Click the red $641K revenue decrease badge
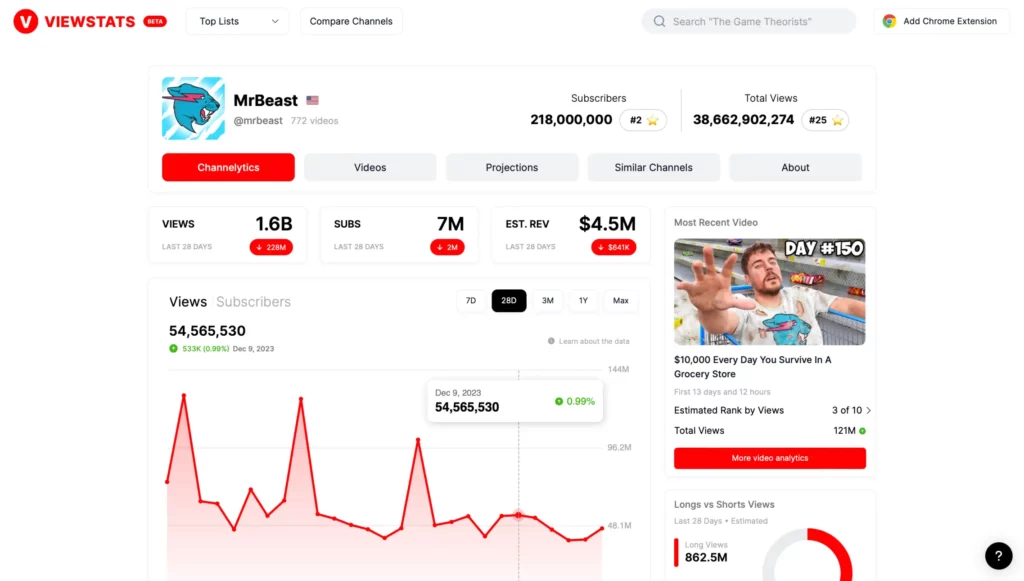 [x=614, y=247]
